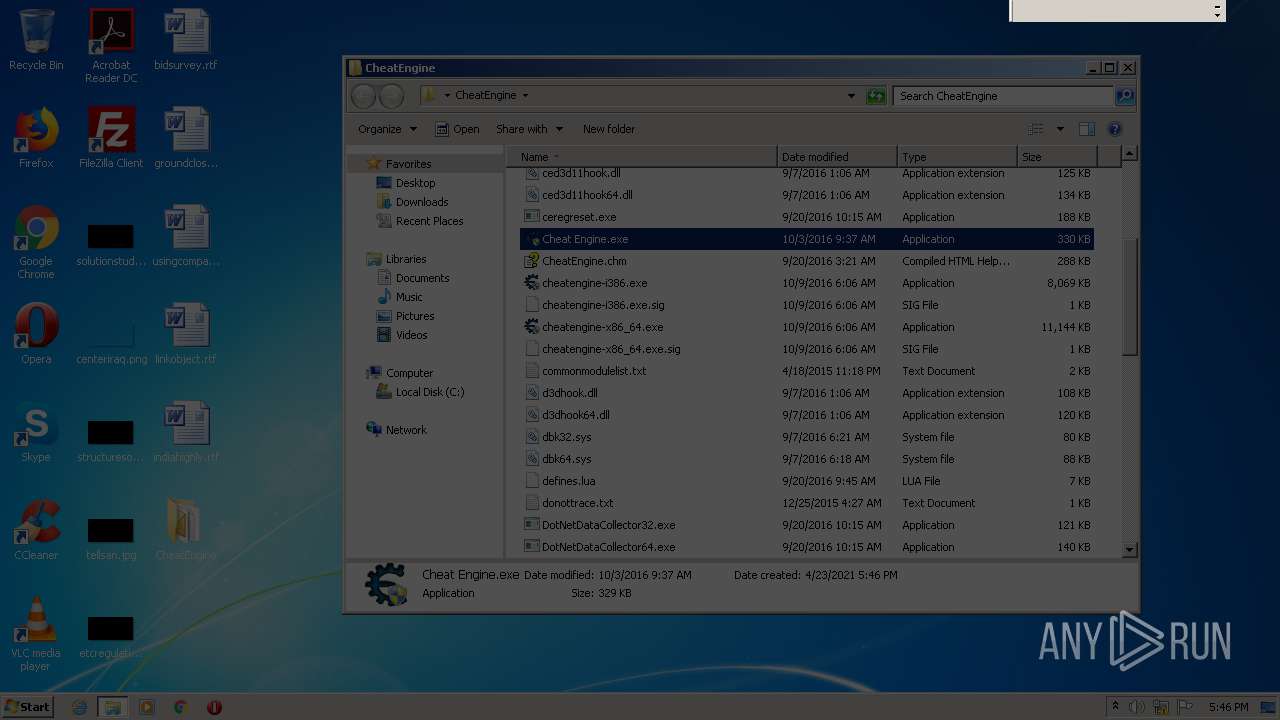The height and width of the screenshot is (720, 1280).
Task: Open CCleaner desktop shortcut
Action: [36, 530]
